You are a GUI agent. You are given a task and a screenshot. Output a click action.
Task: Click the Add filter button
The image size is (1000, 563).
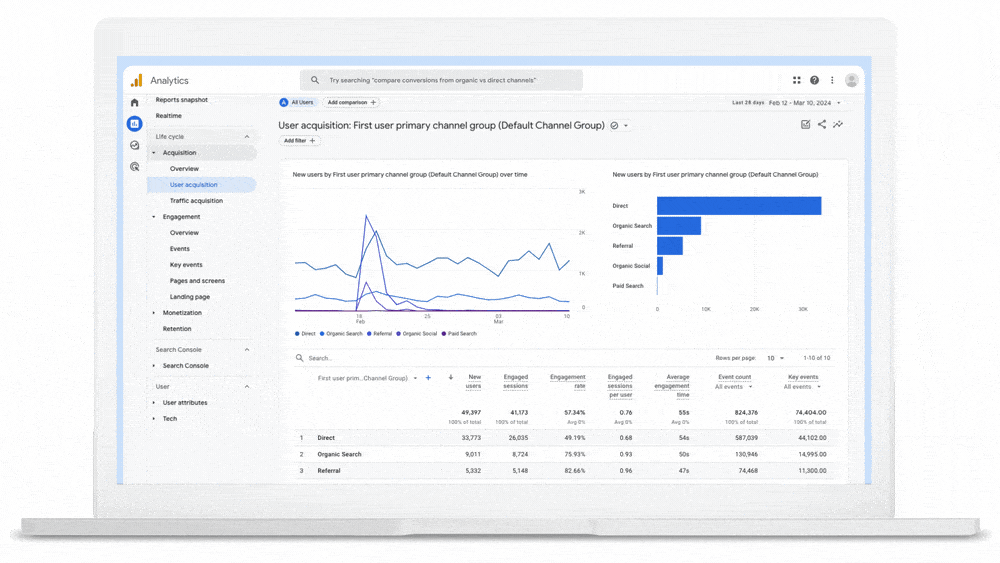[x=299, y=141]
